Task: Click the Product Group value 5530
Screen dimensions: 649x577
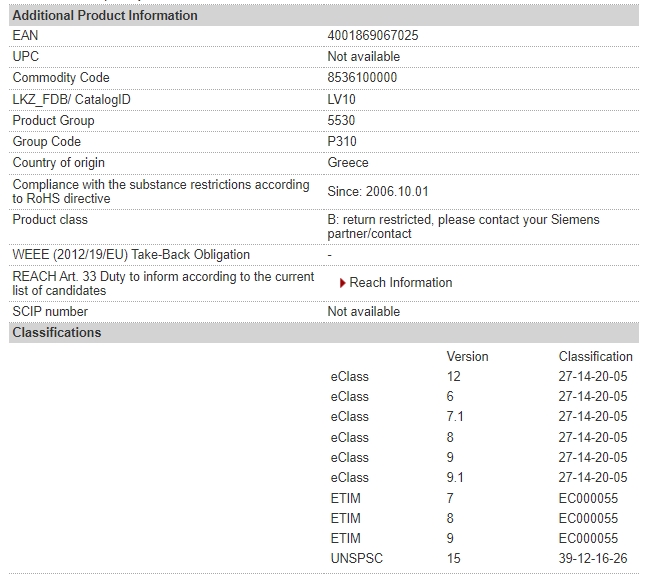Action: pos(341,120)
